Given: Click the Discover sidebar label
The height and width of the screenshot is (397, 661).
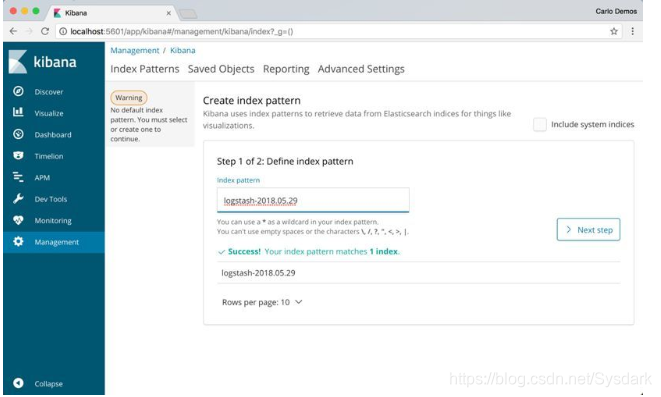Looking at the screenshot, I should [49, 92].
